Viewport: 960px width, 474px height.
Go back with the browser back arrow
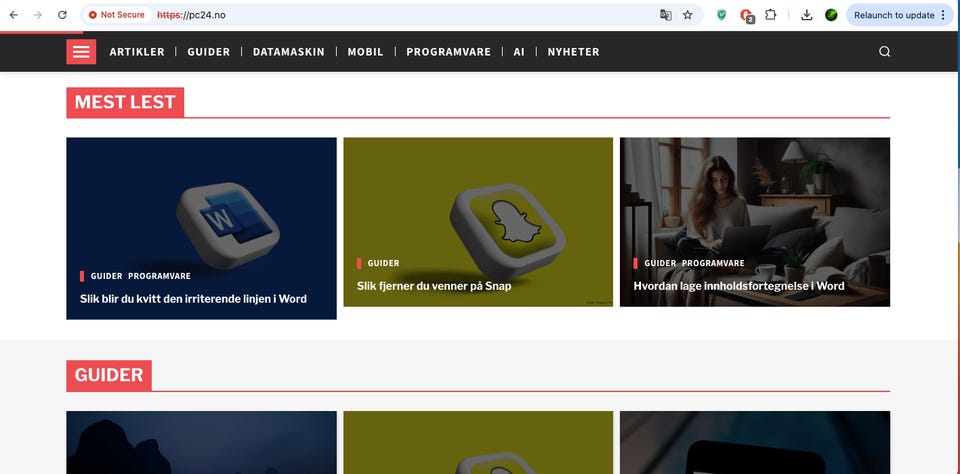(x=13, y=15)
